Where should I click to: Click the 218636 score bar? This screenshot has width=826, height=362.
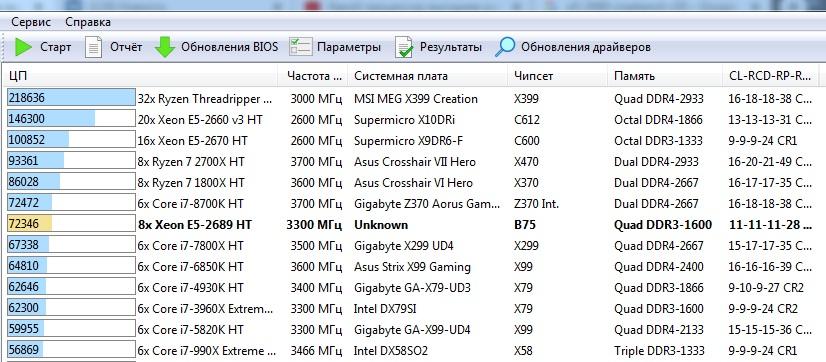coord(71,98)
